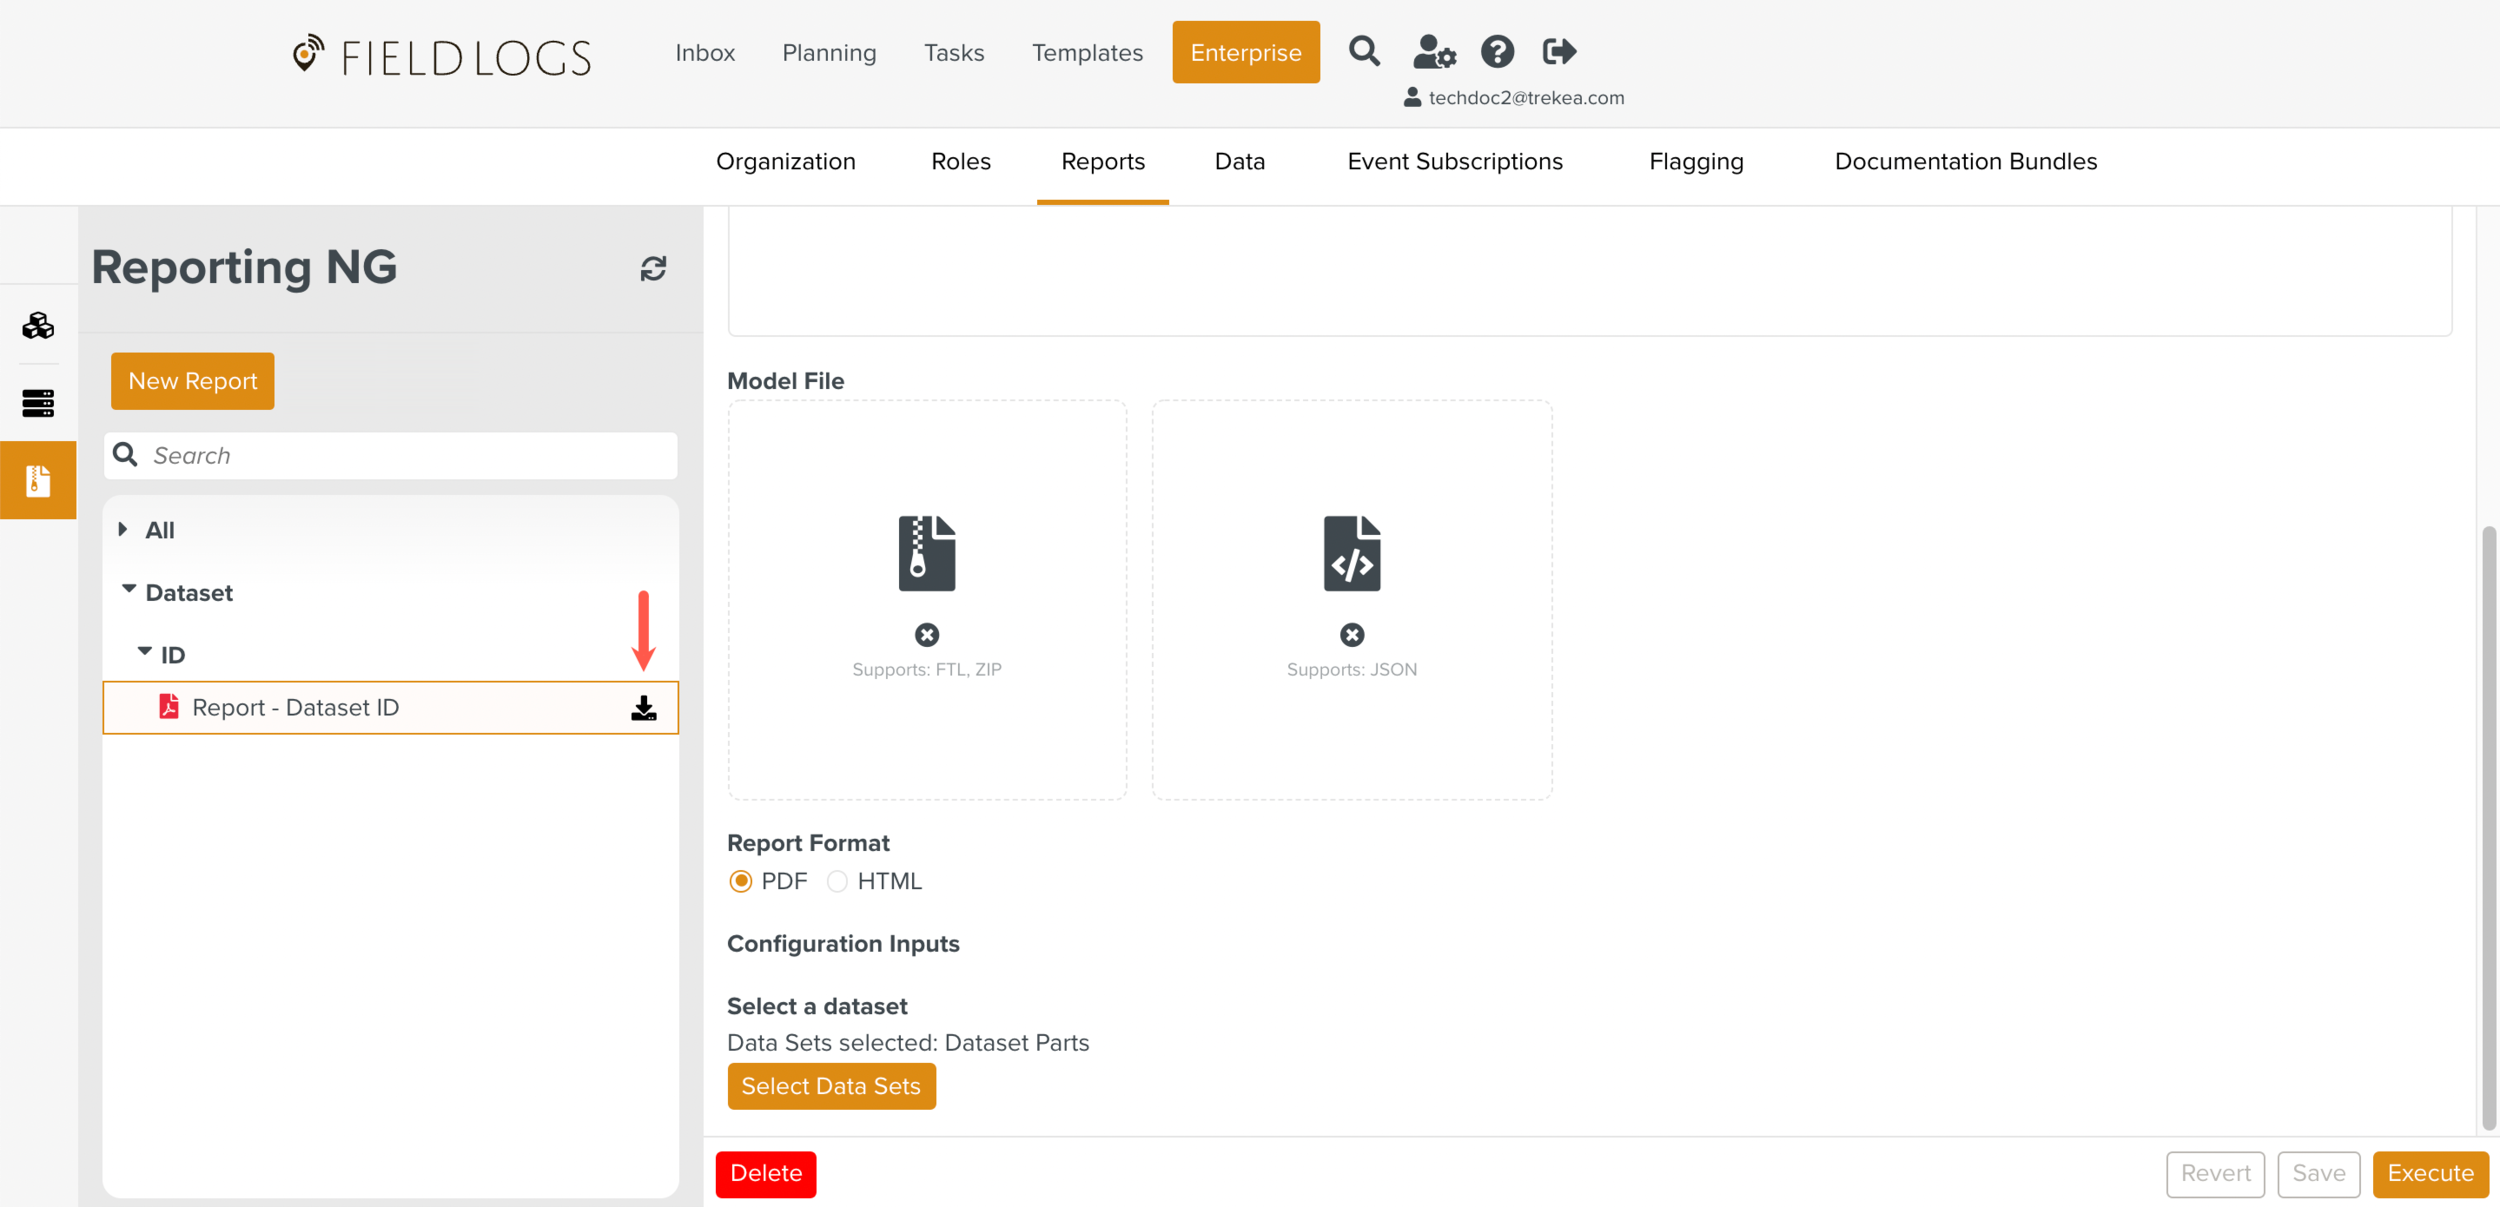This screenshot has width=2500, height=1207.
Task: Remove the JSON model file
Action: pos(1351,635)
